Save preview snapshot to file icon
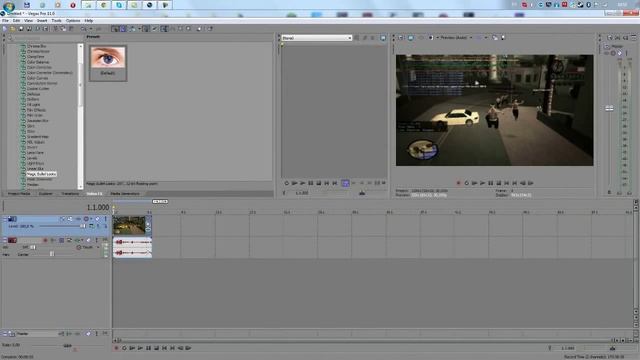 point(503,38)
